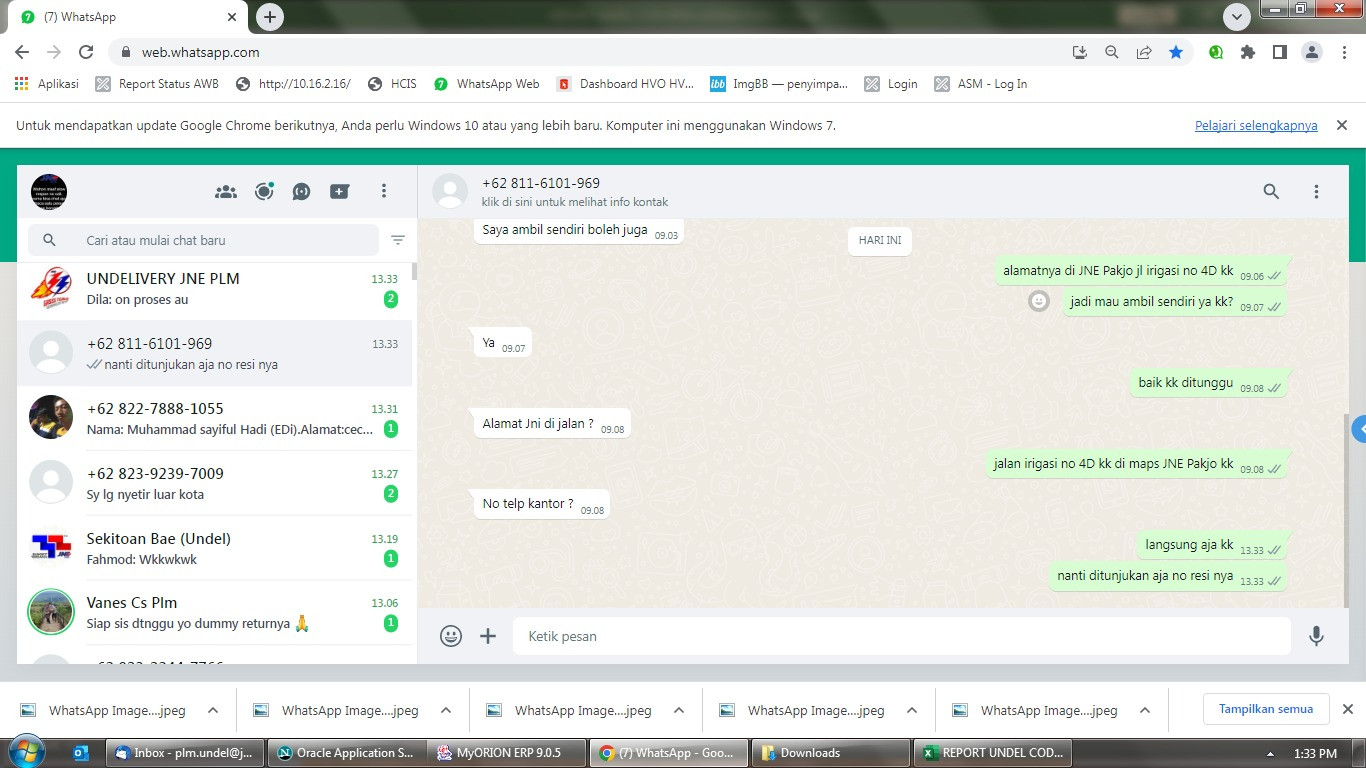Expand first WhatsApp Image download chevron
The width and height of the screenshot is (1366, 768).
(x=213, y=710)
